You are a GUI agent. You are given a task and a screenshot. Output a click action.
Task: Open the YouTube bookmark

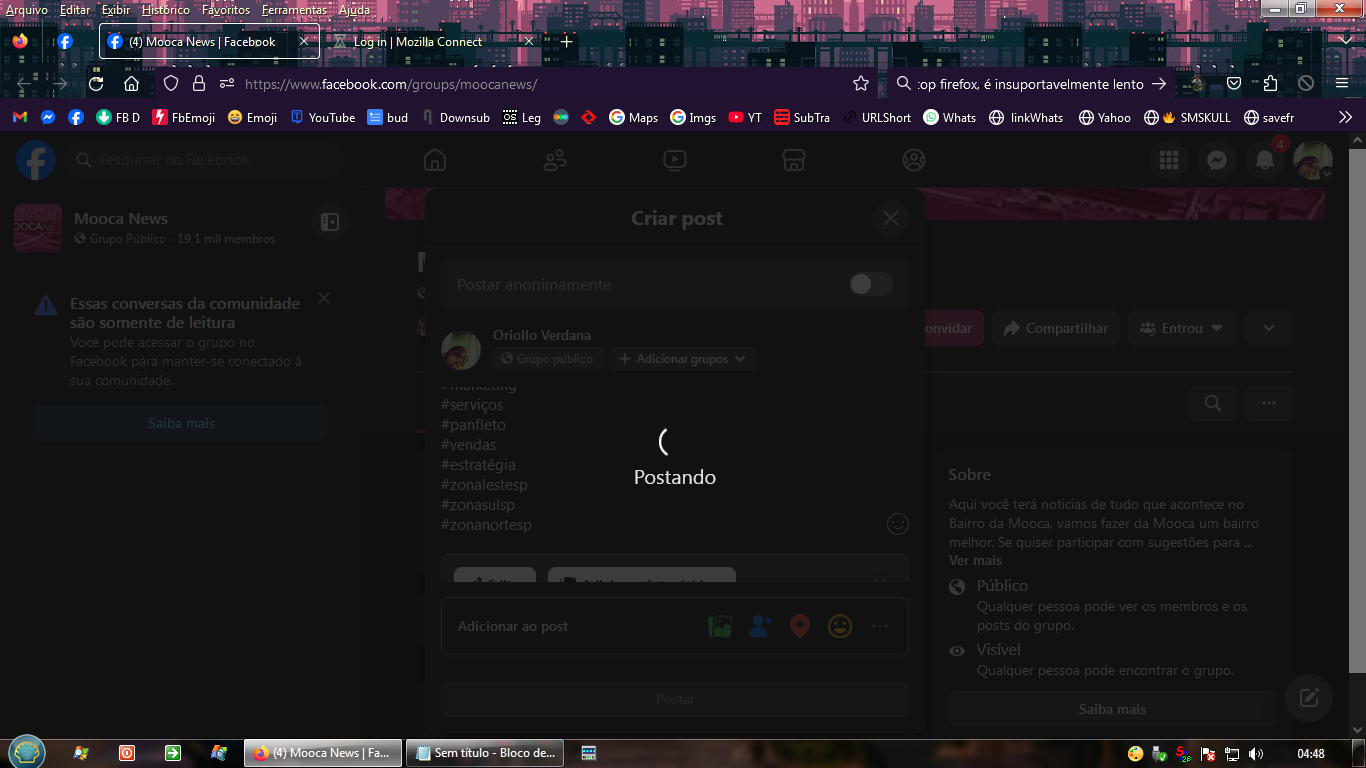323,117
